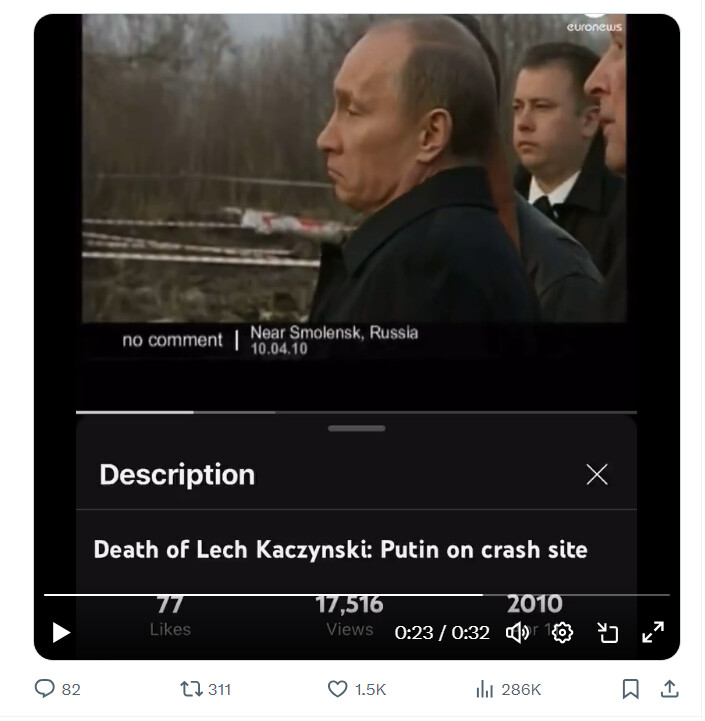Close the Description panel with X
Viewport: 705px width, 721px height.
tap(599, 476)
